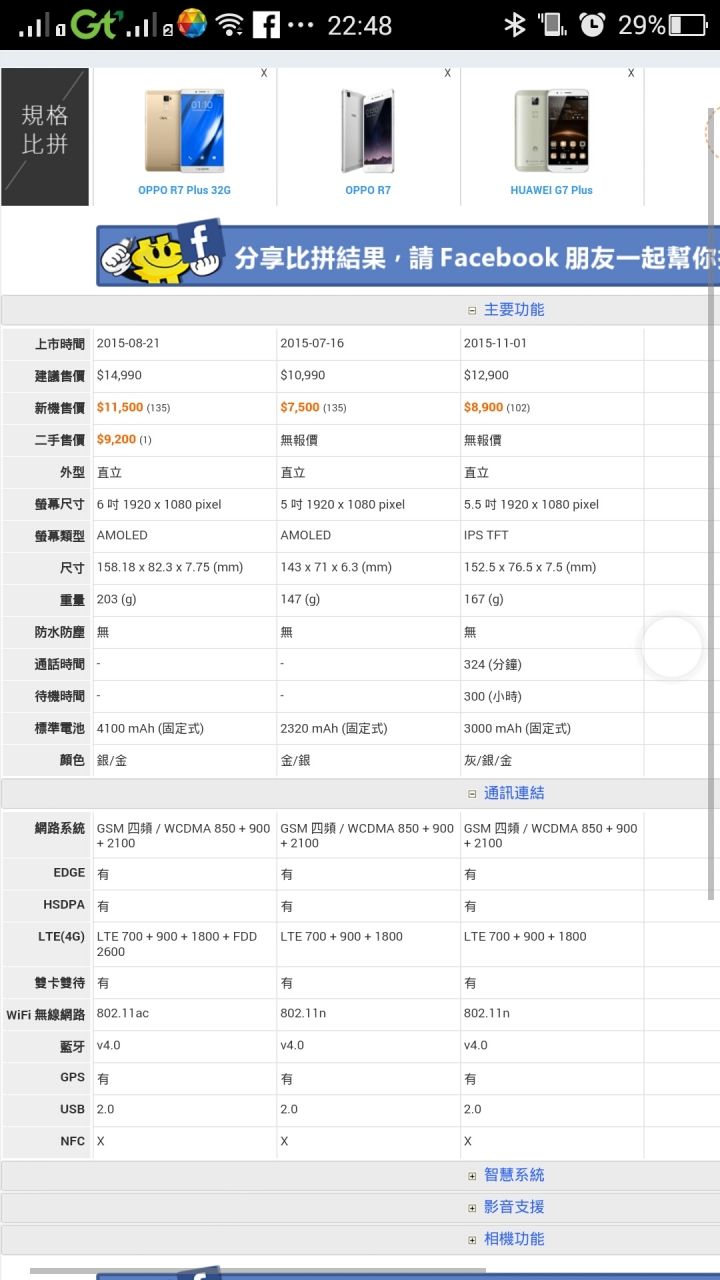Image resolution: width=720 pixels, height=1280 pixels.
Task: Tap the 規格比拼 logo tile
Action: click(45, 137)
